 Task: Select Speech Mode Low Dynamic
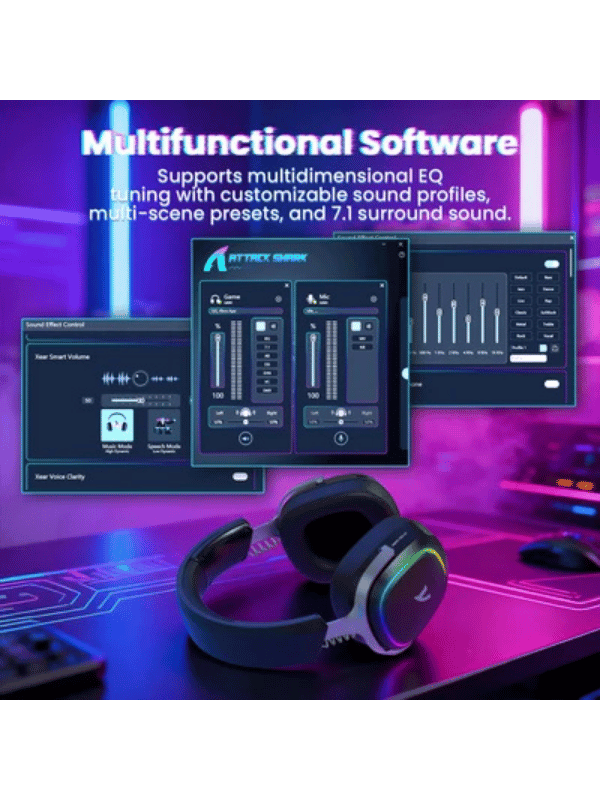pyautogui.click(x=164, y=430)
